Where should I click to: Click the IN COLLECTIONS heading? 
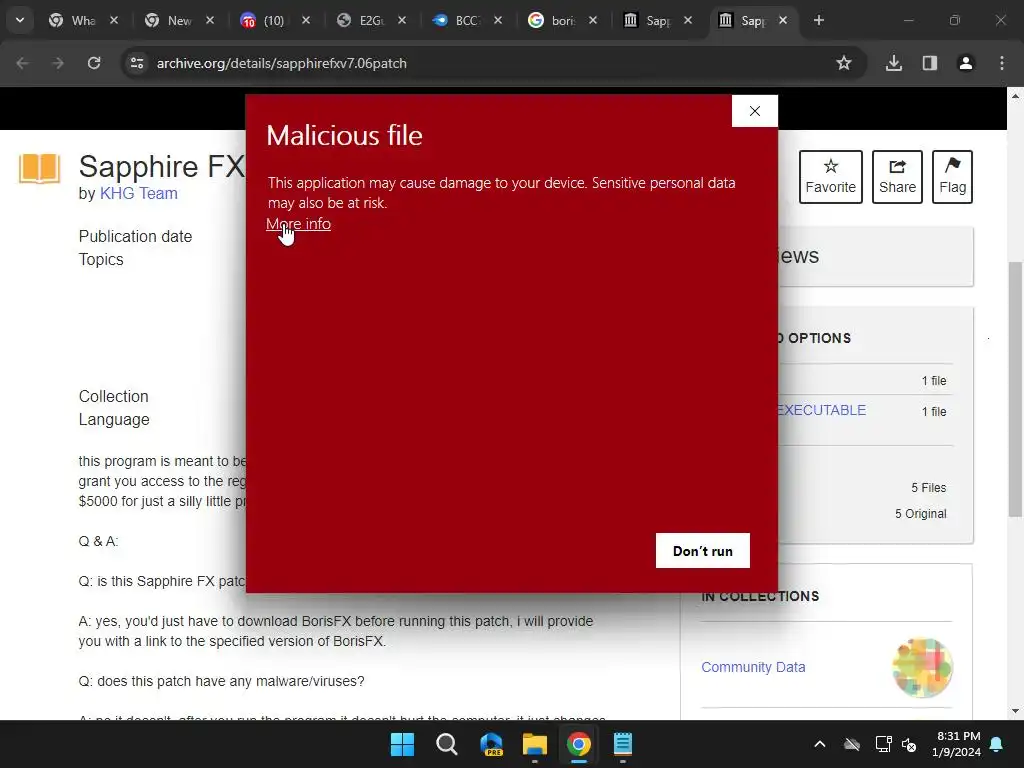(x=760, y=596)
